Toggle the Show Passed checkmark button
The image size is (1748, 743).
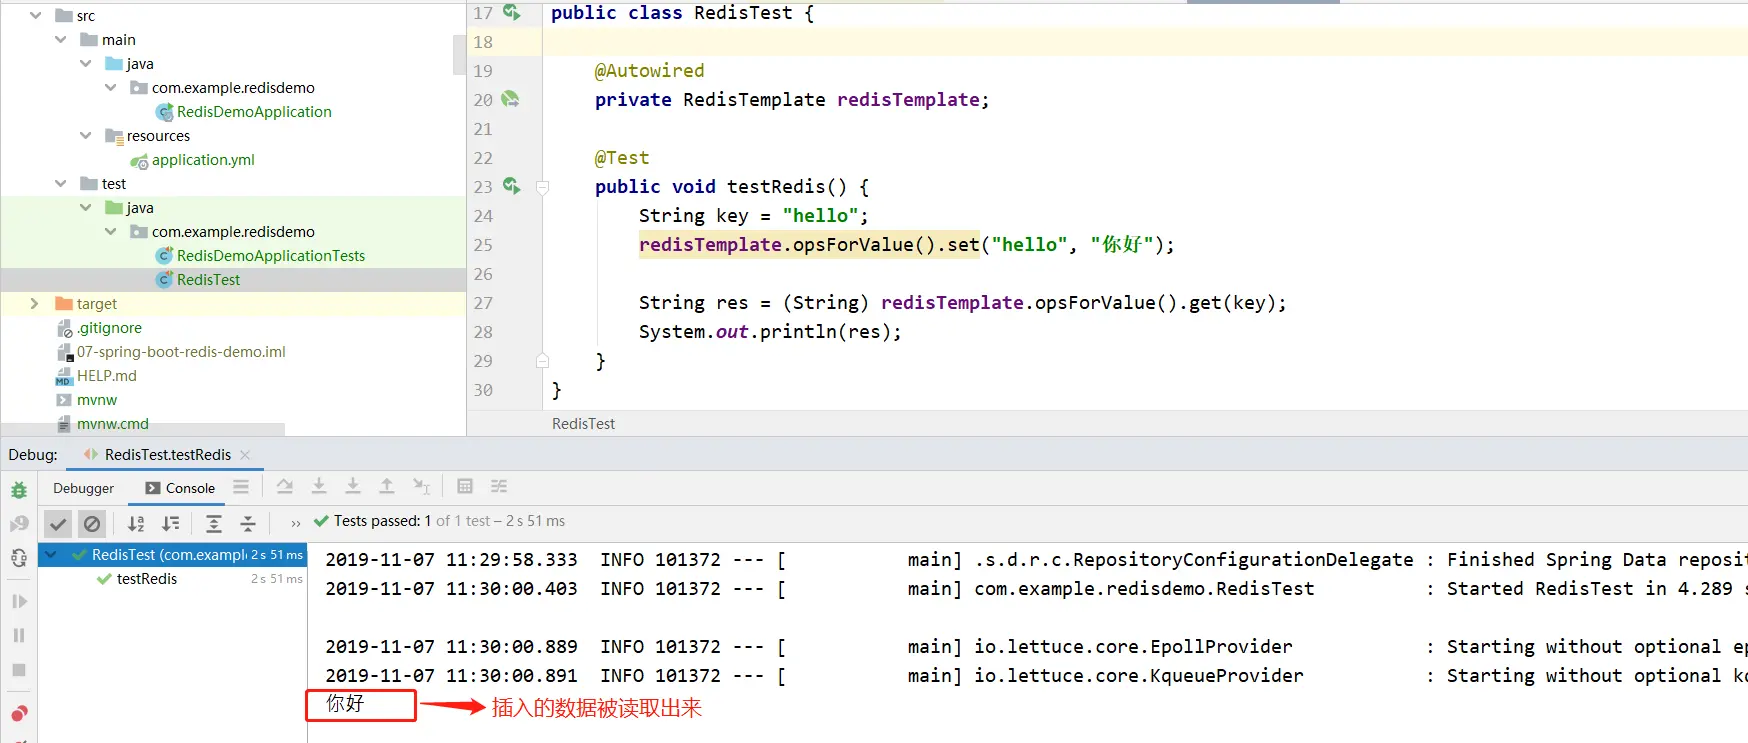tap(58, 523)
